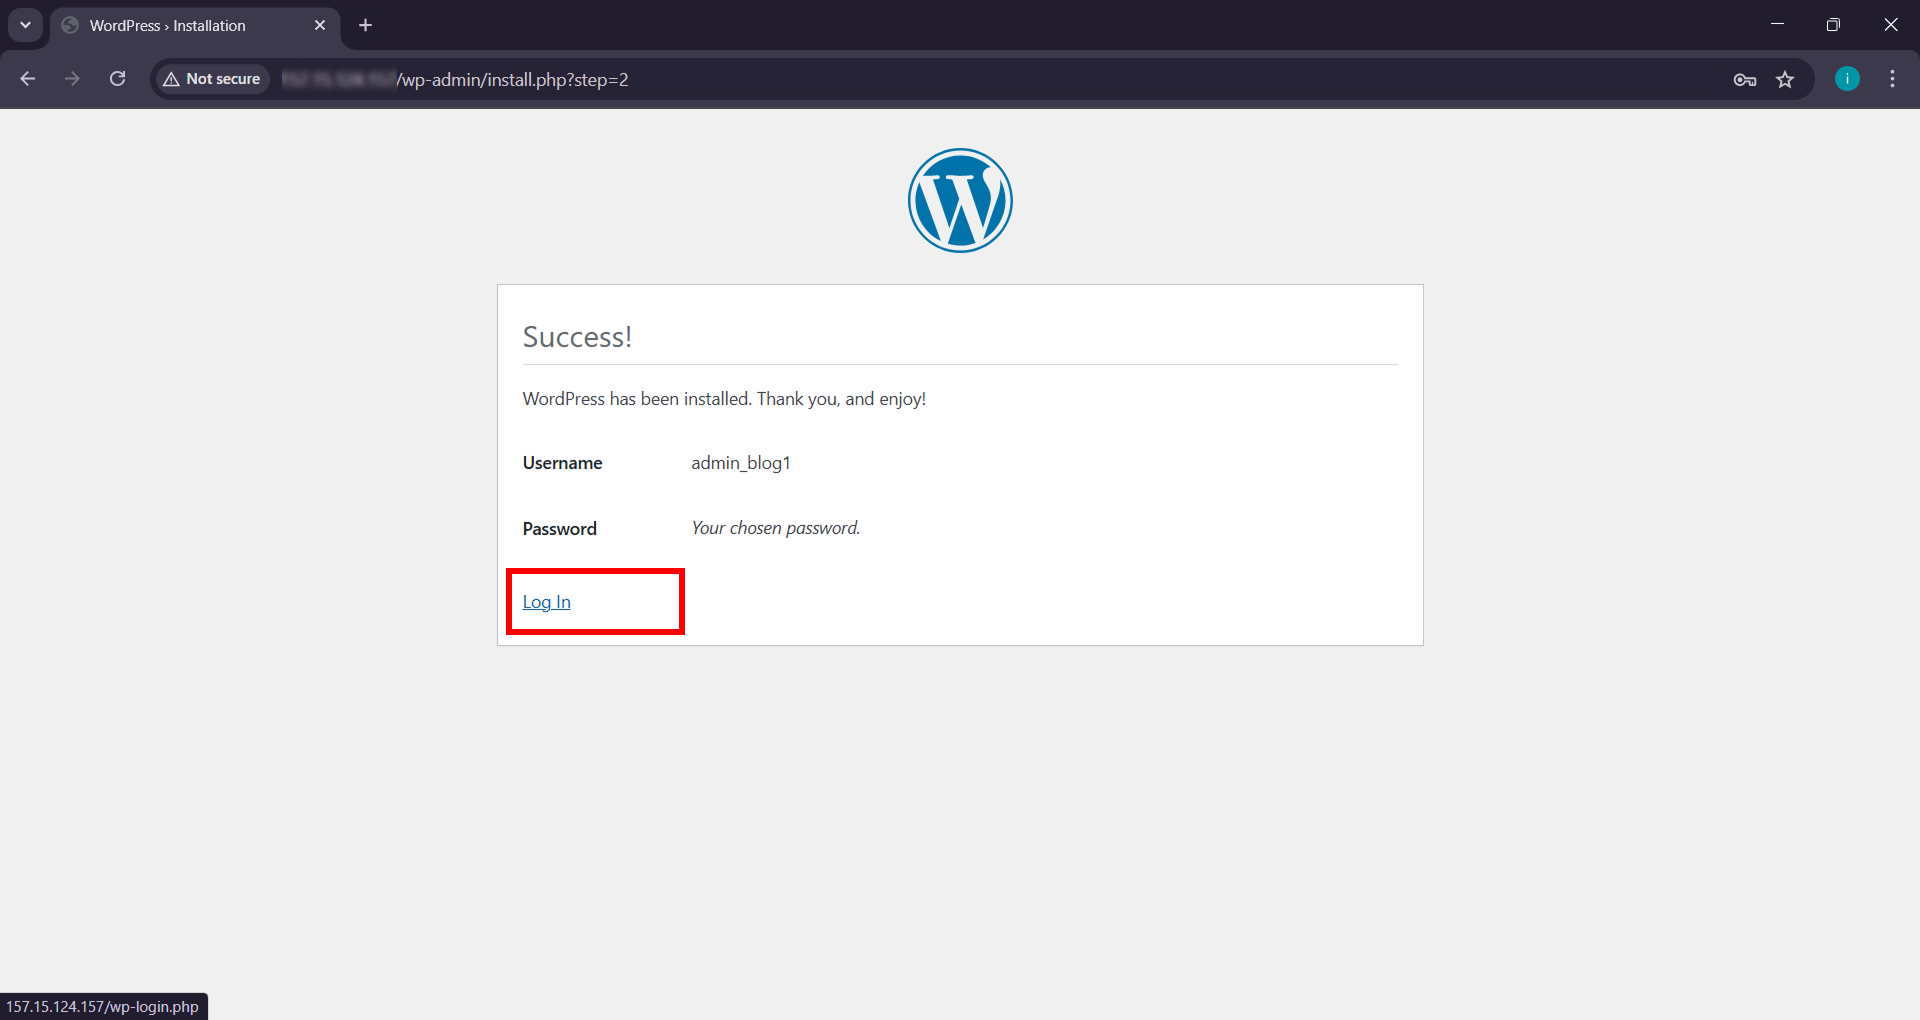Click the admin_blog1 username text

point(741,462)
